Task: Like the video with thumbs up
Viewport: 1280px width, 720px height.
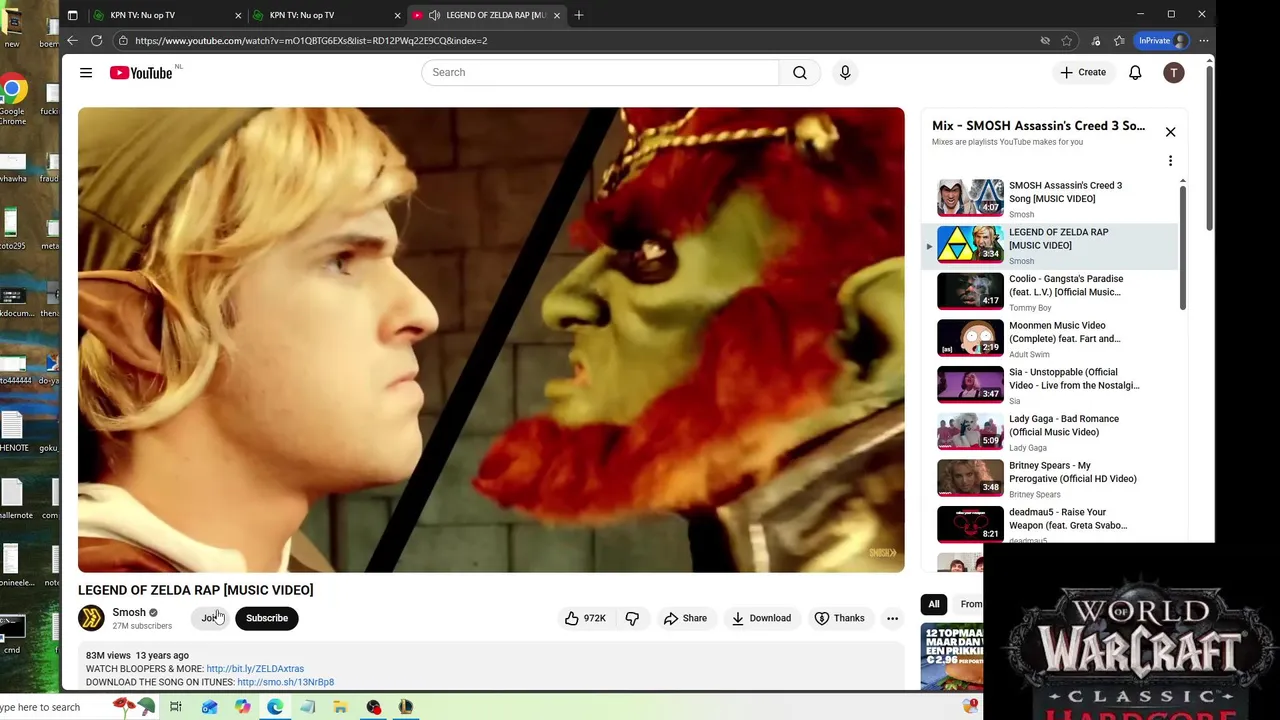Action: tap(585, 618)
